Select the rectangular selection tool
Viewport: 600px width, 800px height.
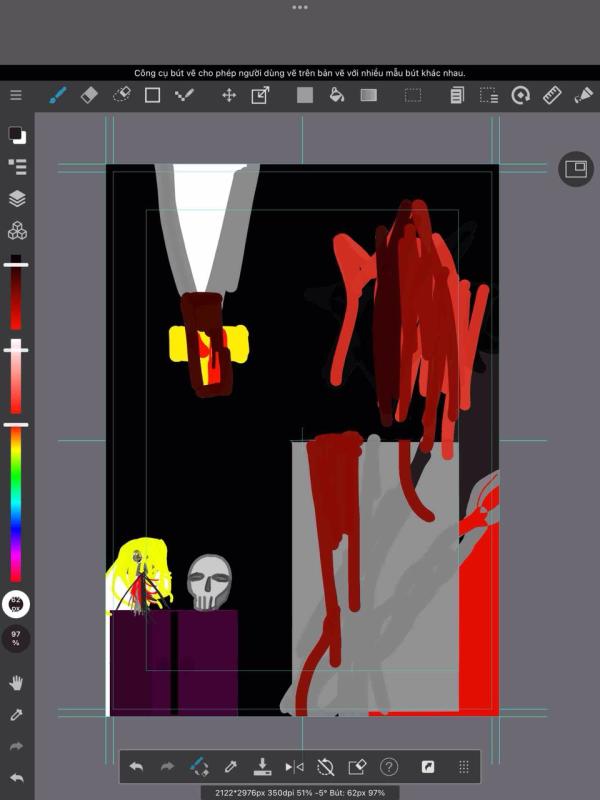pos(412,95)
